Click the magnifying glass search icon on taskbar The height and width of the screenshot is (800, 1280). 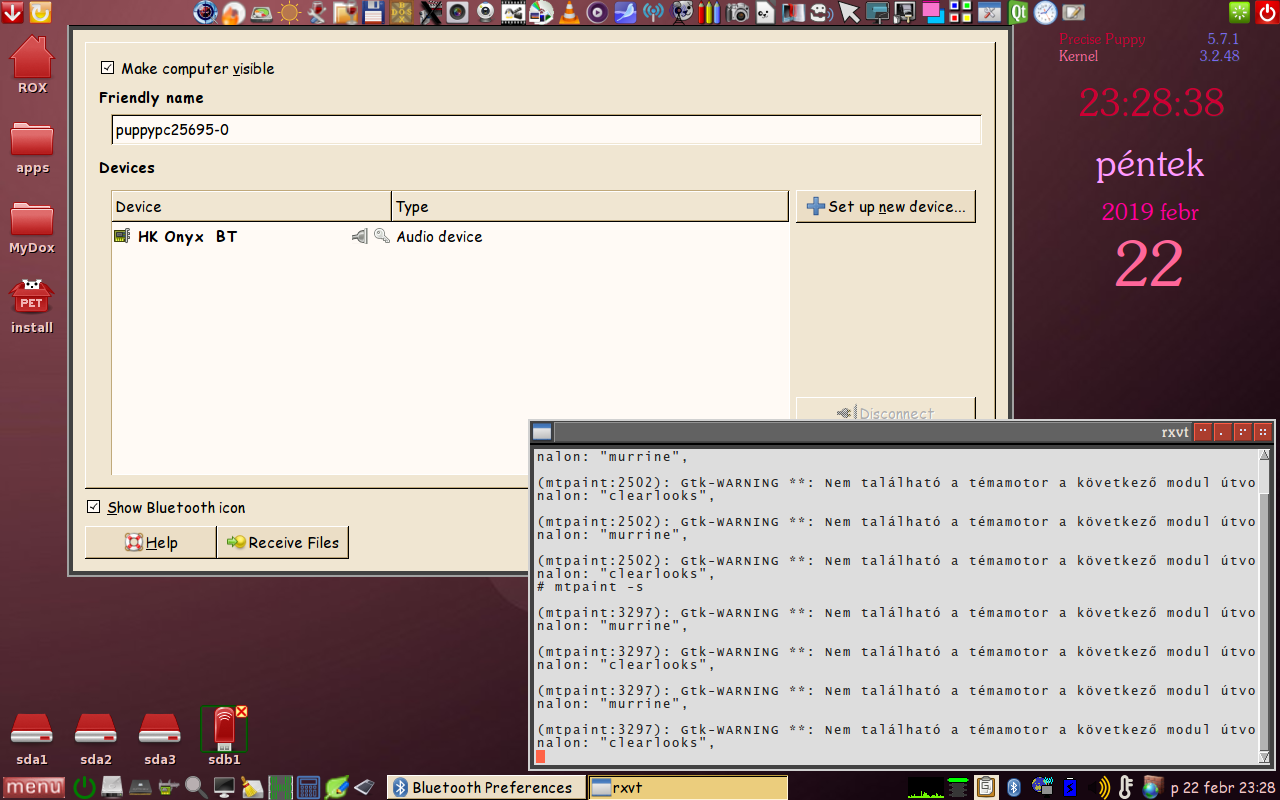click(x=196, y=788)
